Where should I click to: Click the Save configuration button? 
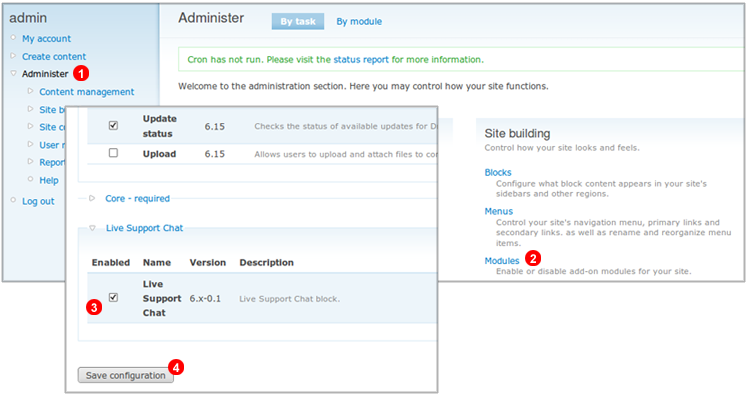click(126, 375)
